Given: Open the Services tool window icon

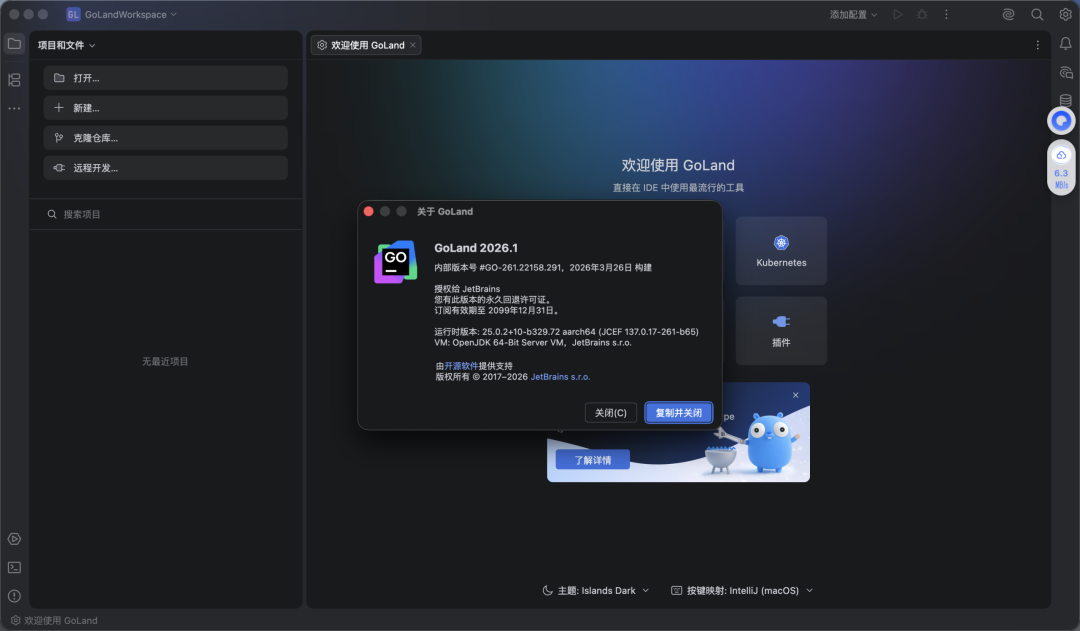Looking at the screenshot, I should point(14,539).
